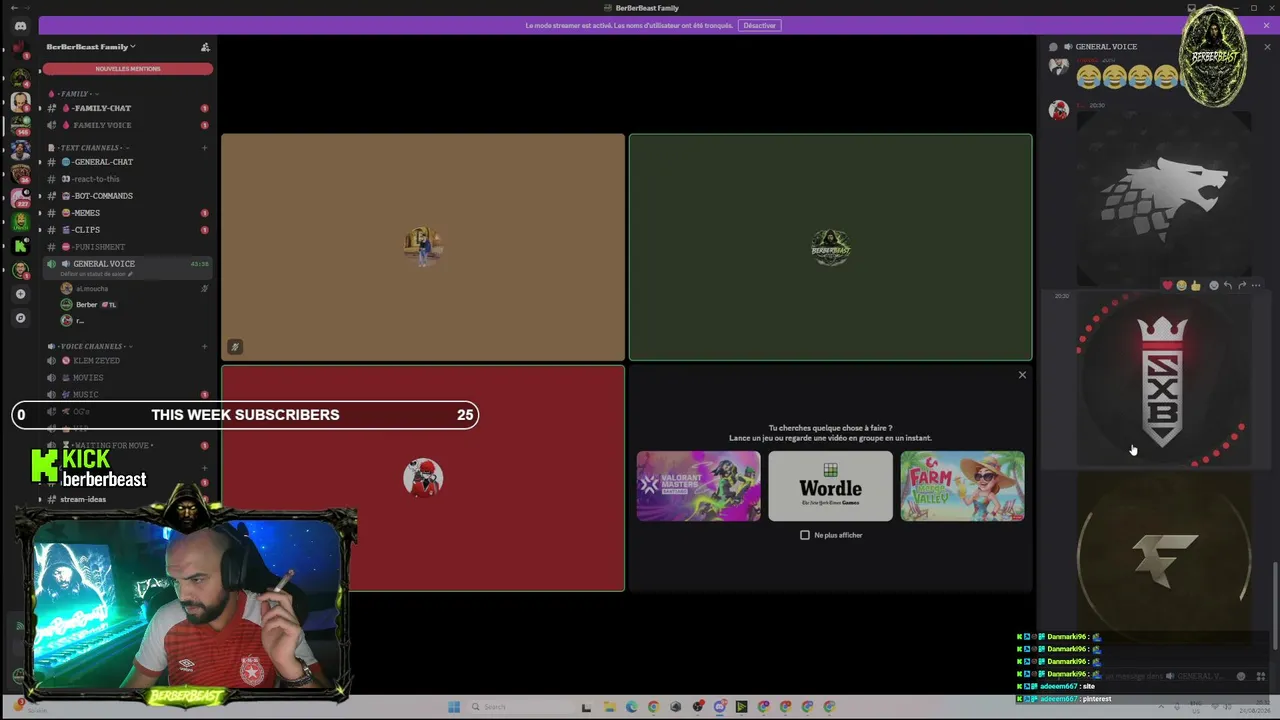Open the GENERAL-CHAT text channel

pyautogui.click(x=126, y=162)
